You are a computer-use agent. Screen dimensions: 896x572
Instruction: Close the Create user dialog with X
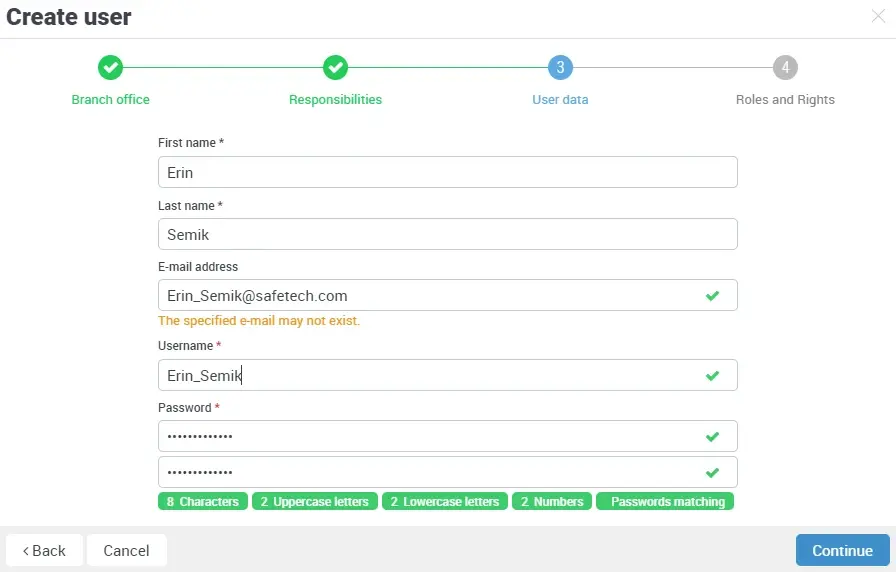[878, 16]
